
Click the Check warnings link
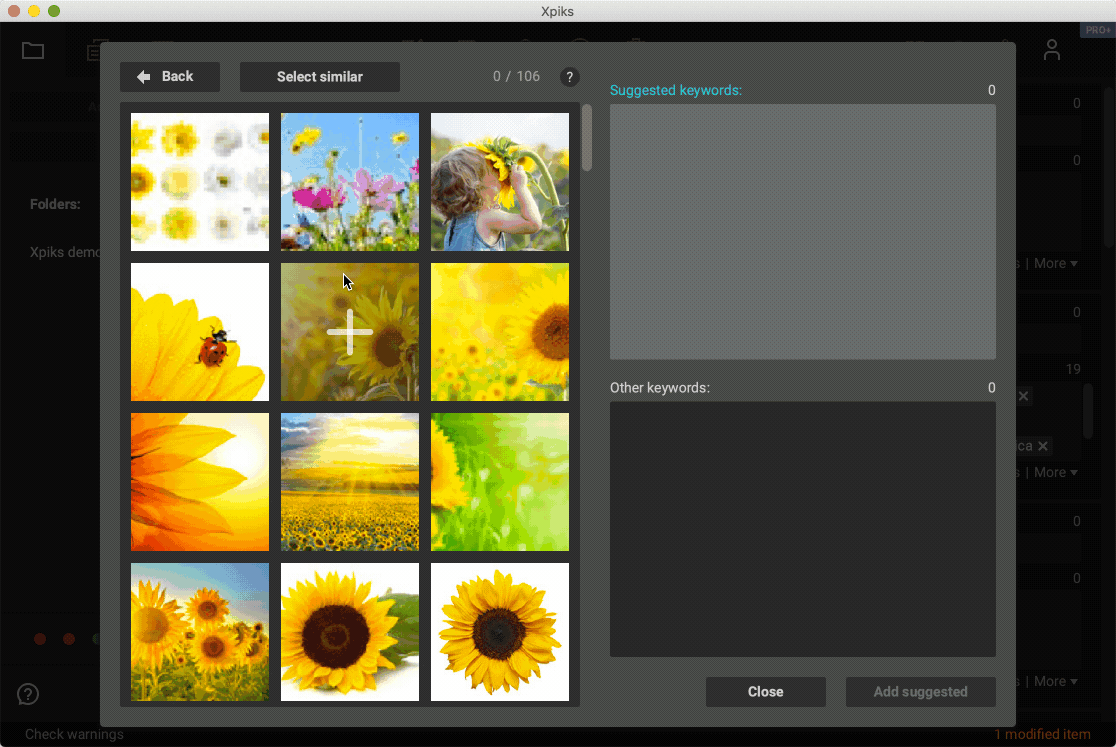tap(74, 735)
